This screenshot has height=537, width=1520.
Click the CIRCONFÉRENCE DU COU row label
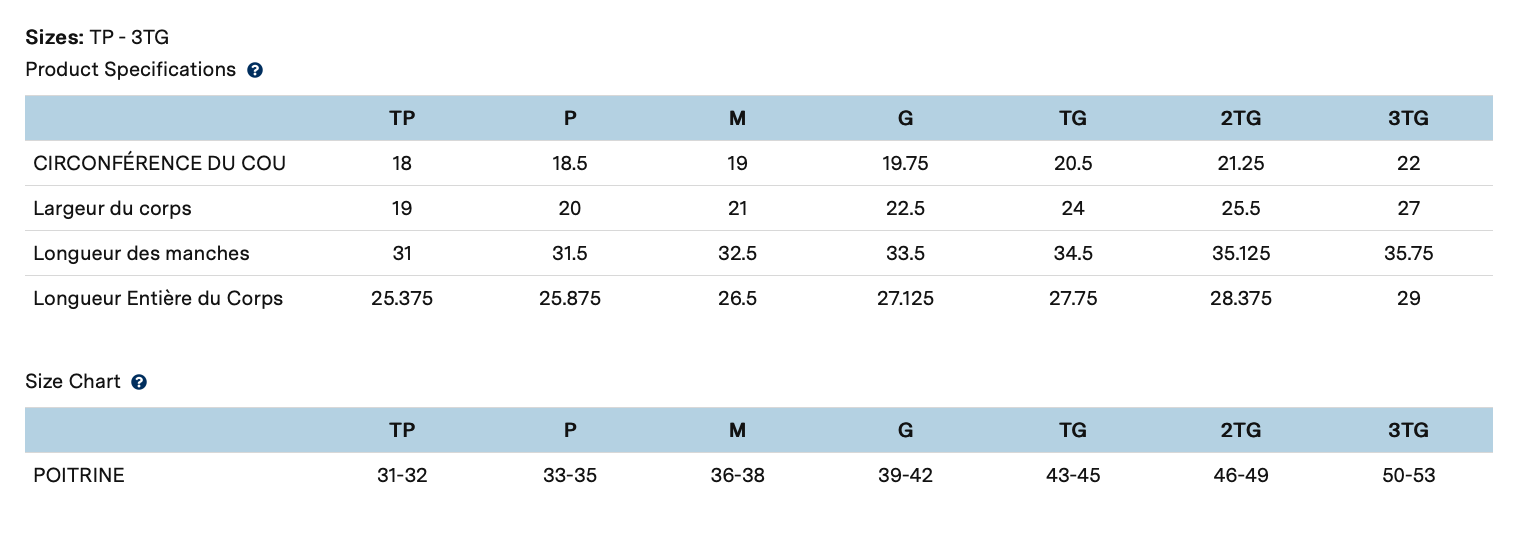click(160, 163)
